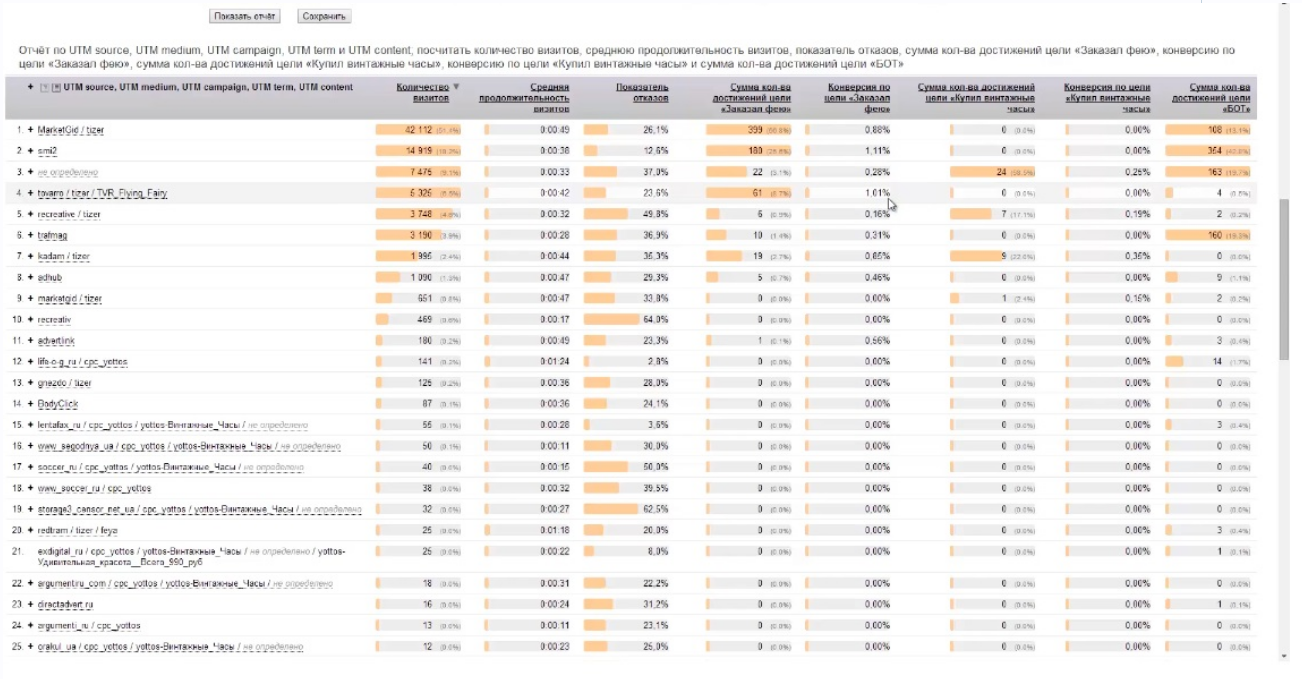Viewport: 1302px width, 679px height.
Task: Click plus icon next to 'trafmag'
Action: tap(31, 235)
